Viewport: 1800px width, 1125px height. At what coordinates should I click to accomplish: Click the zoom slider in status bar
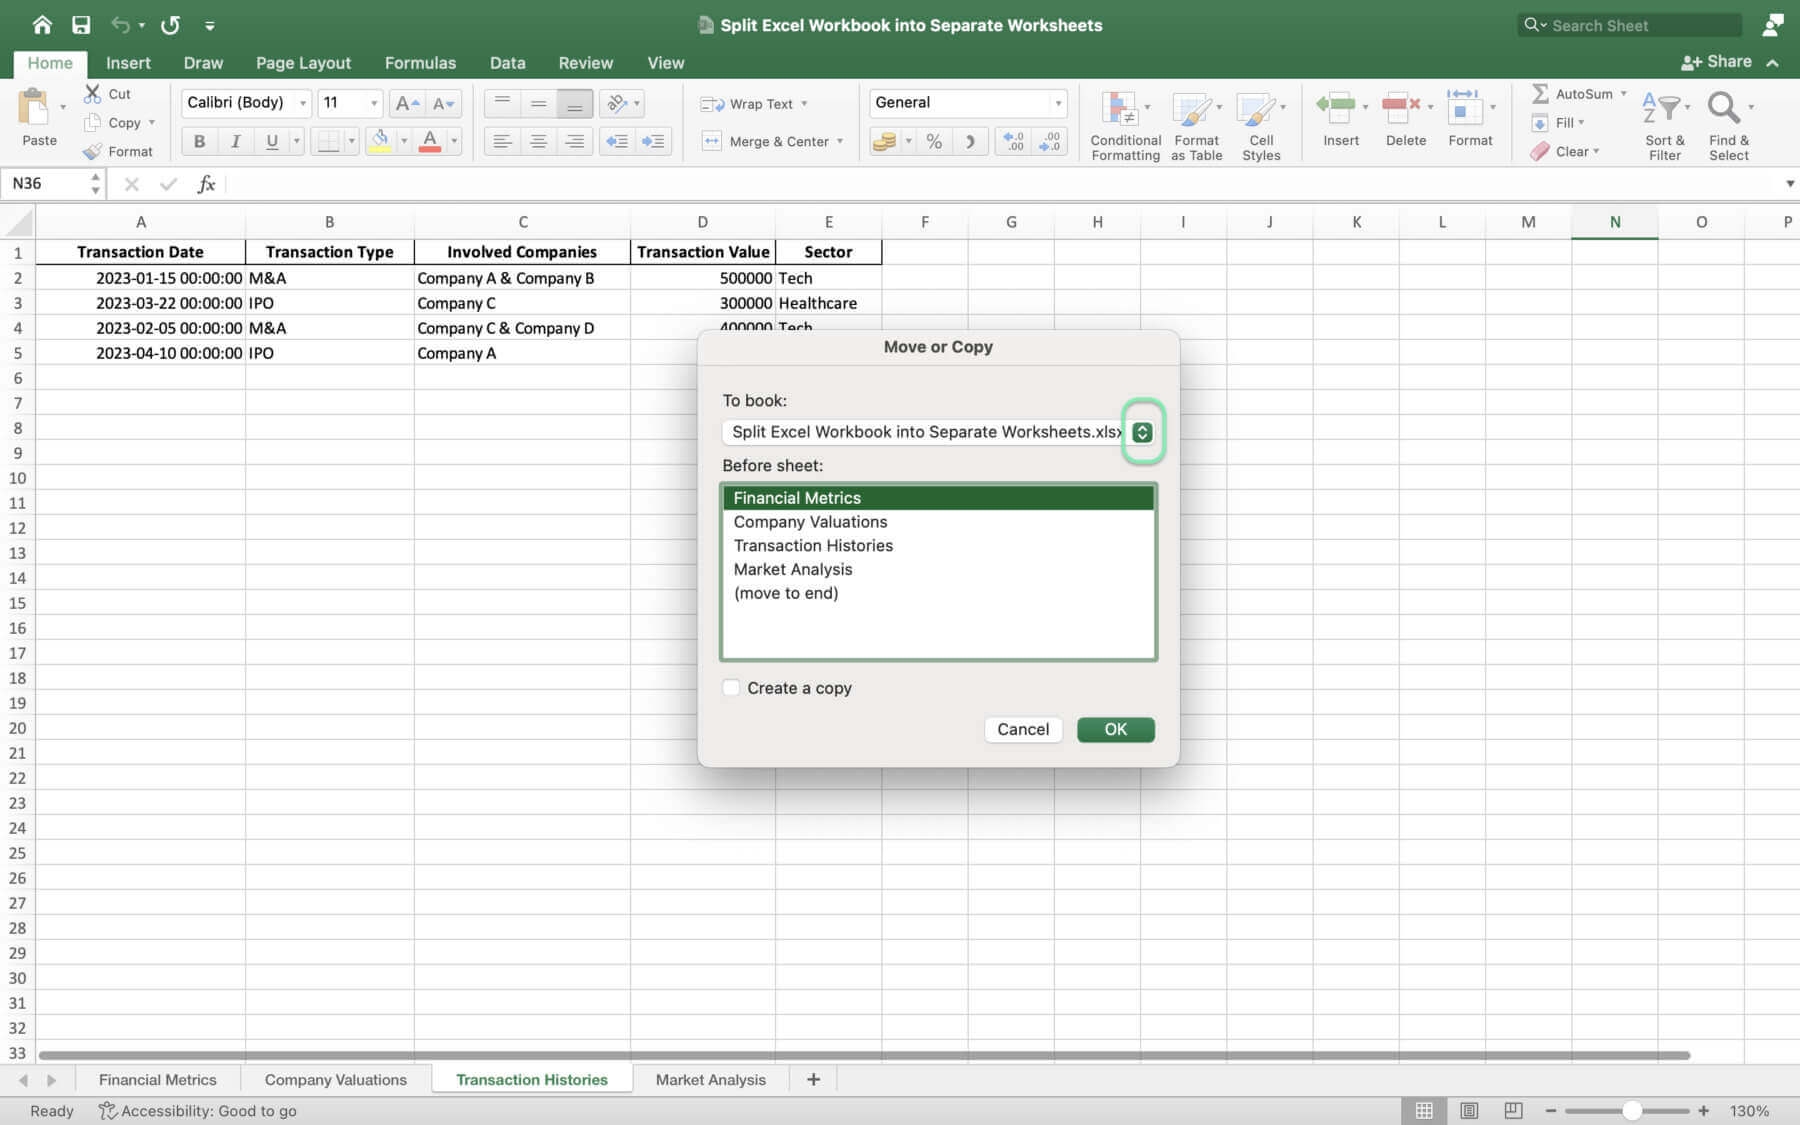pos(1631,1111)
